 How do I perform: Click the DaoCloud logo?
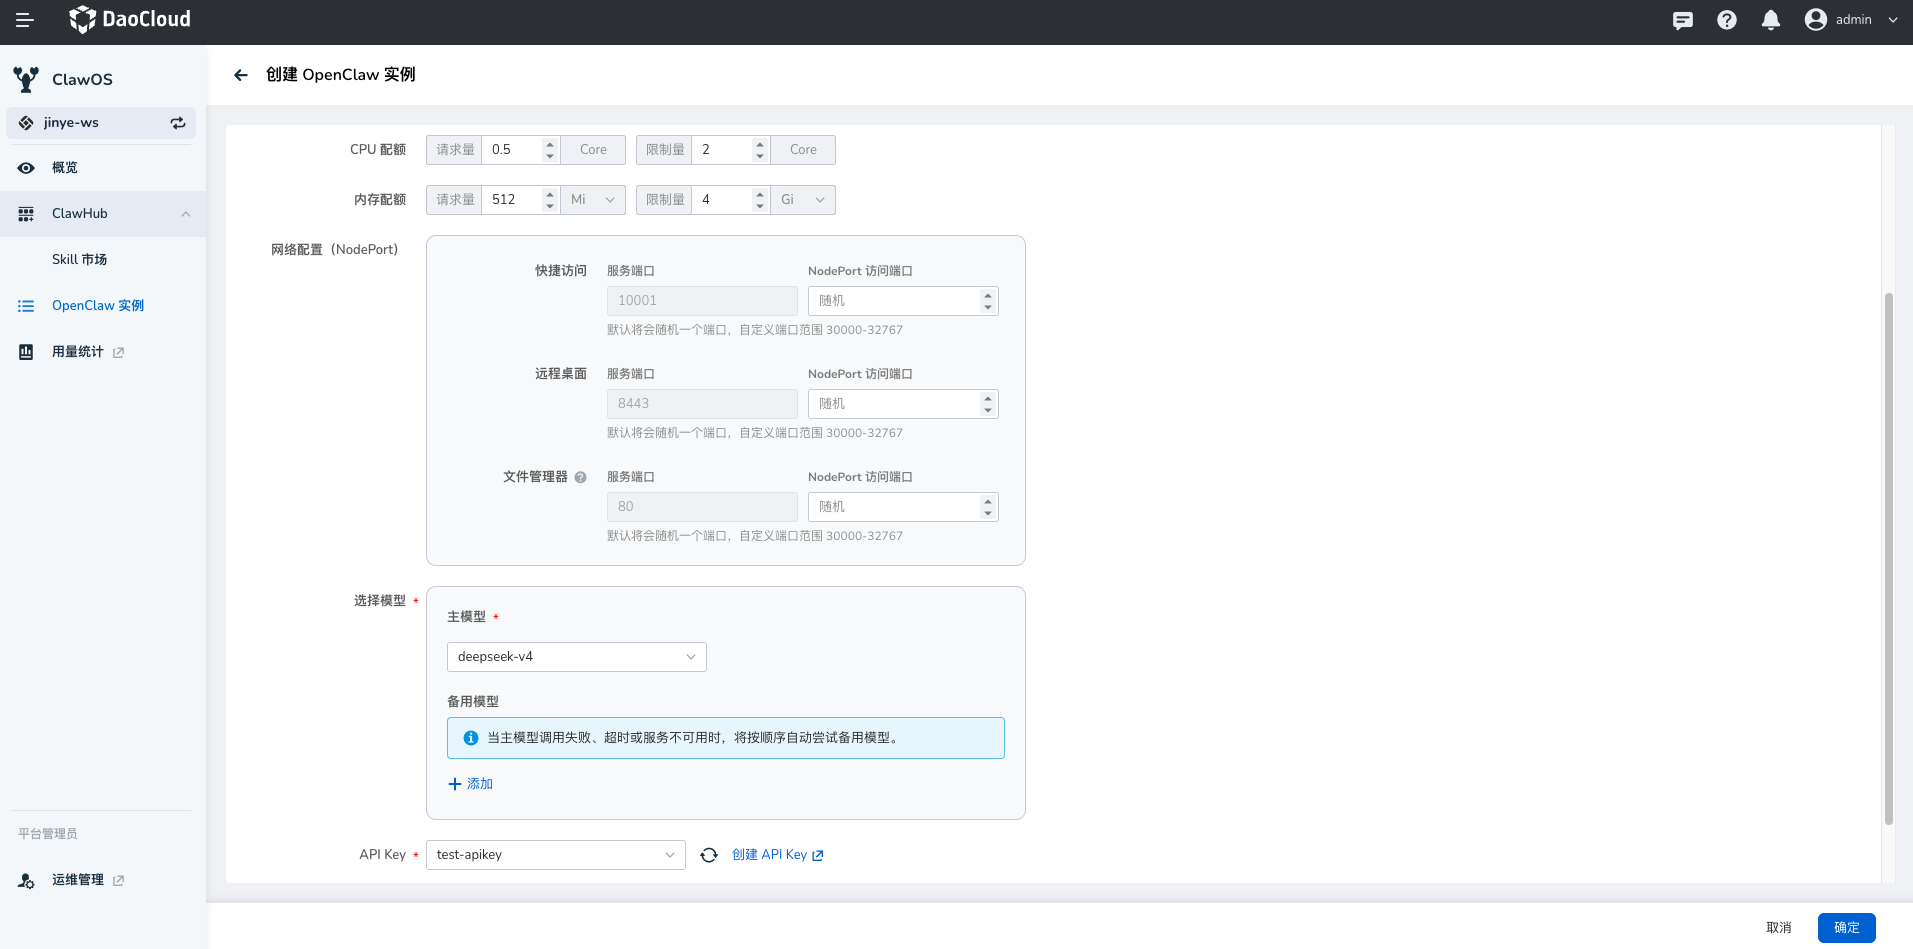click(130, 19)
